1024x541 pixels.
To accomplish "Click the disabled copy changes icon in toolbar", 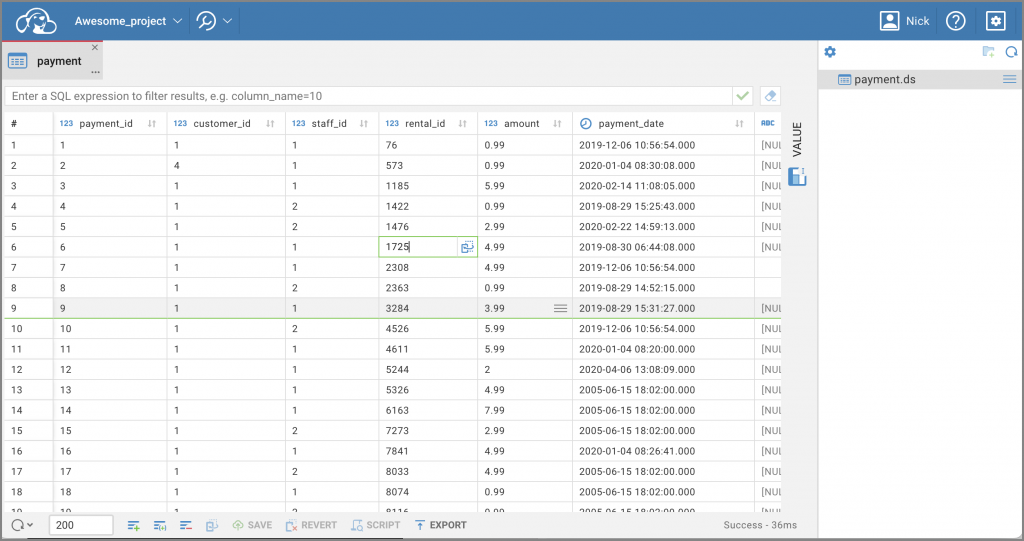I will point(212,525).
